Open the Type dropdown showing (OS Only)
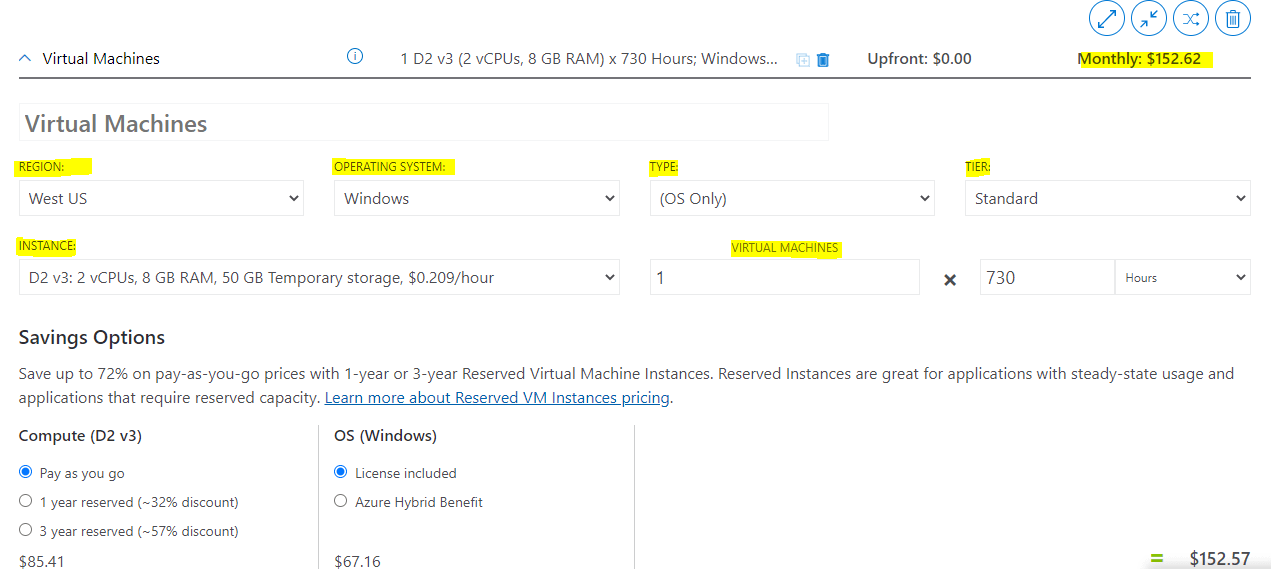The height and width of the screenshot is (569, 1271). pyautogui.click(x=792, y=198)
